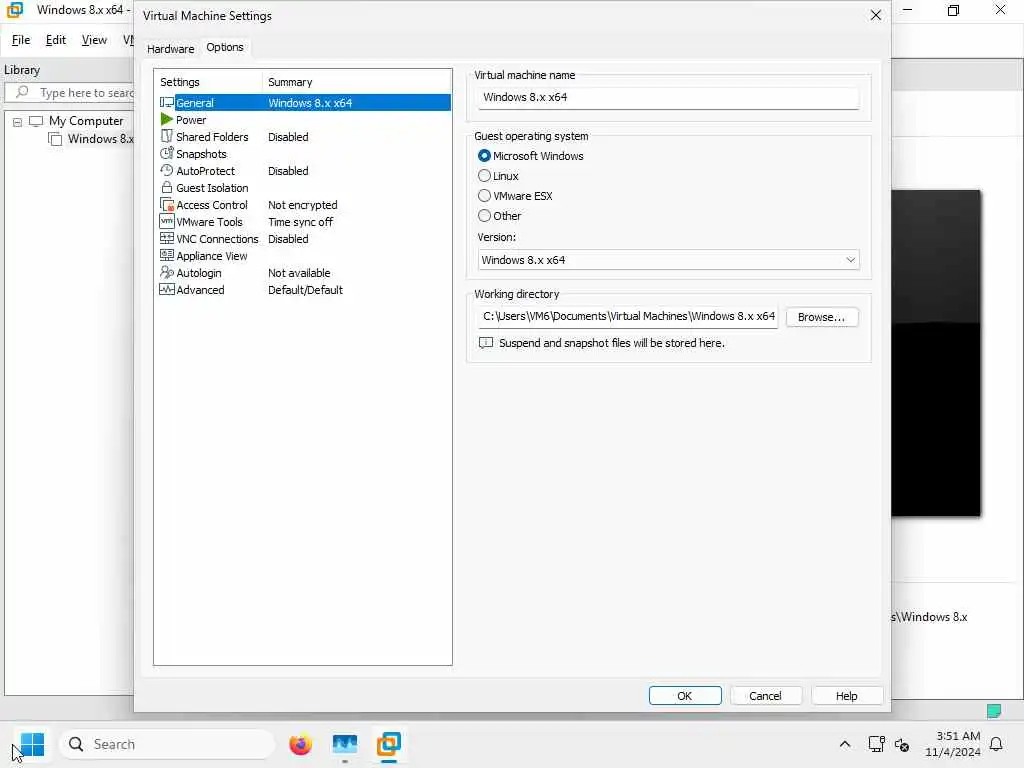Select Guest Isolation in settings list
The image size is (1024, 768).
[302, 188]
